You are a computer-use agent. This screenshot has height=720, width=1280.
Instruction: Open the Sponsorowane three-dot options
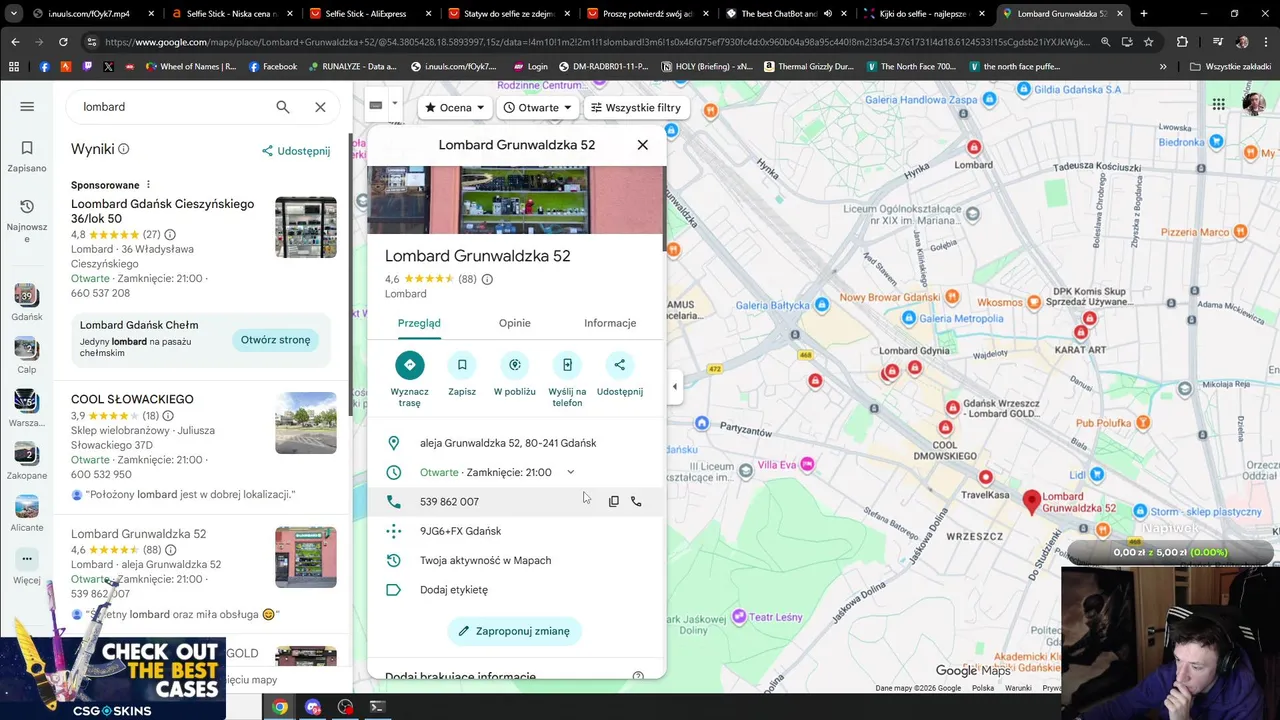point(148,185)
